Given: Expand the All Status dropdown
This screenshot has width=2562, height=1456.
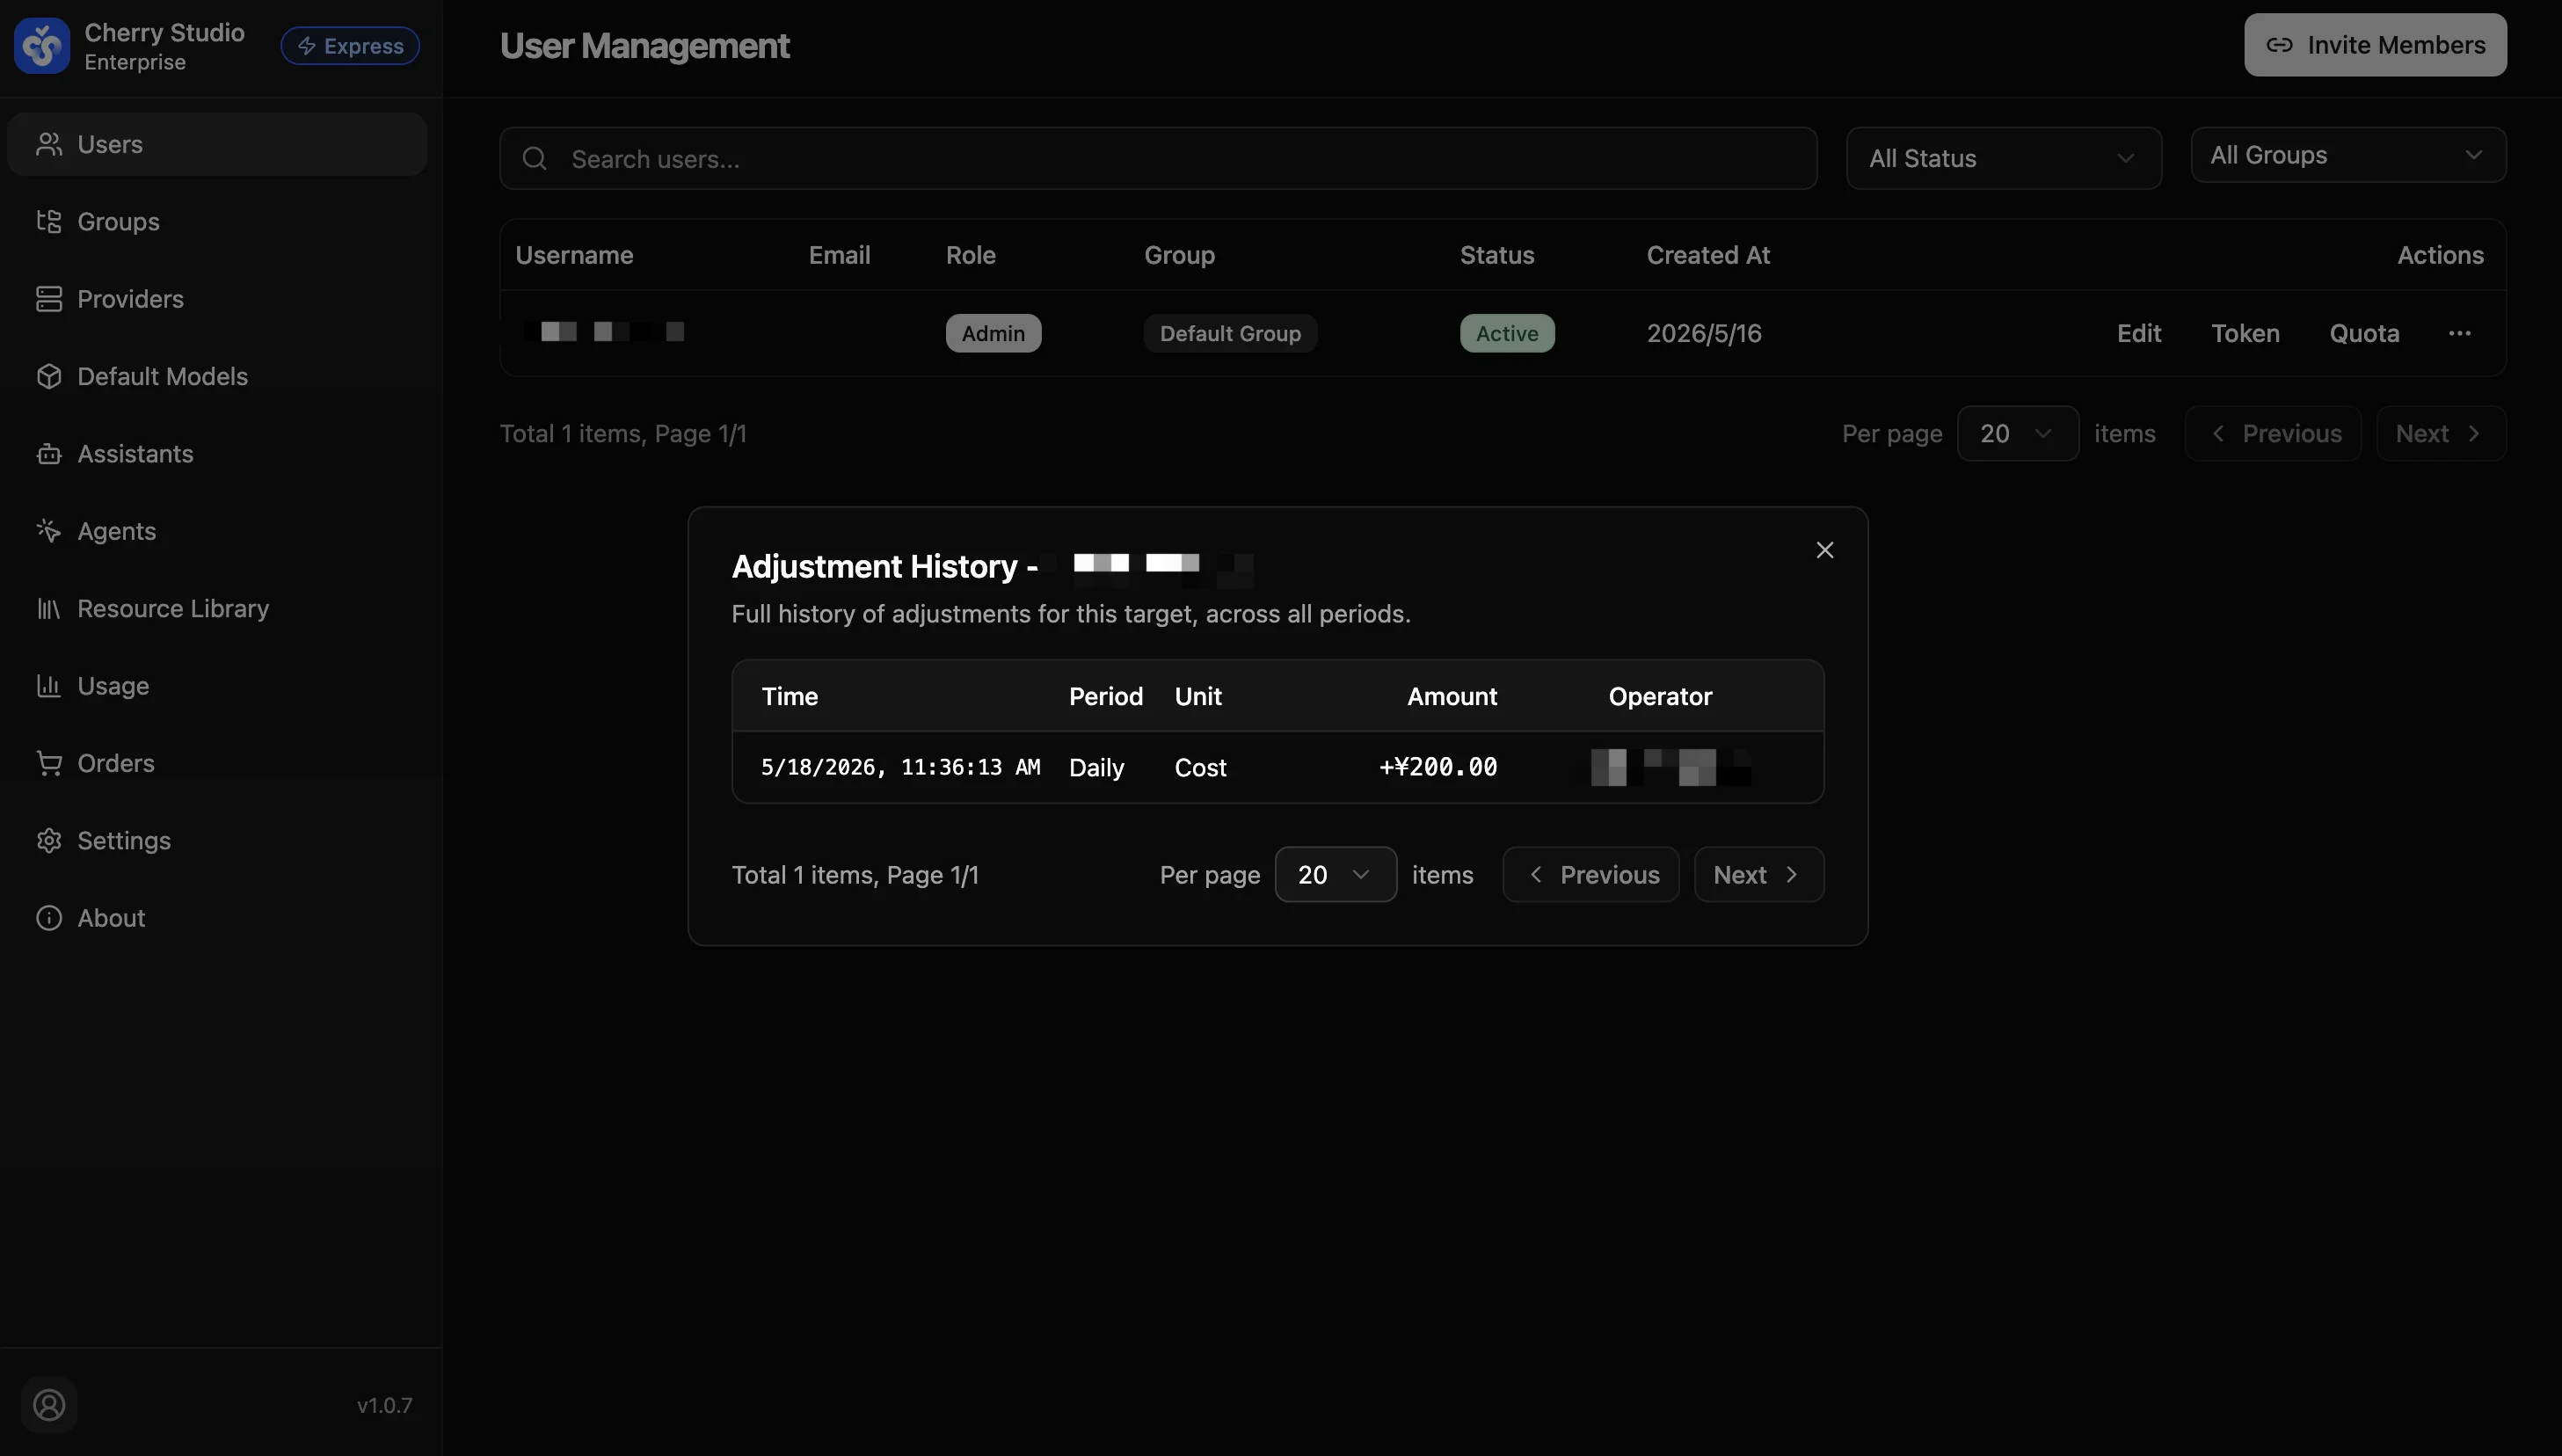Looking at the screenshot, I should (x=2003, y=158).
